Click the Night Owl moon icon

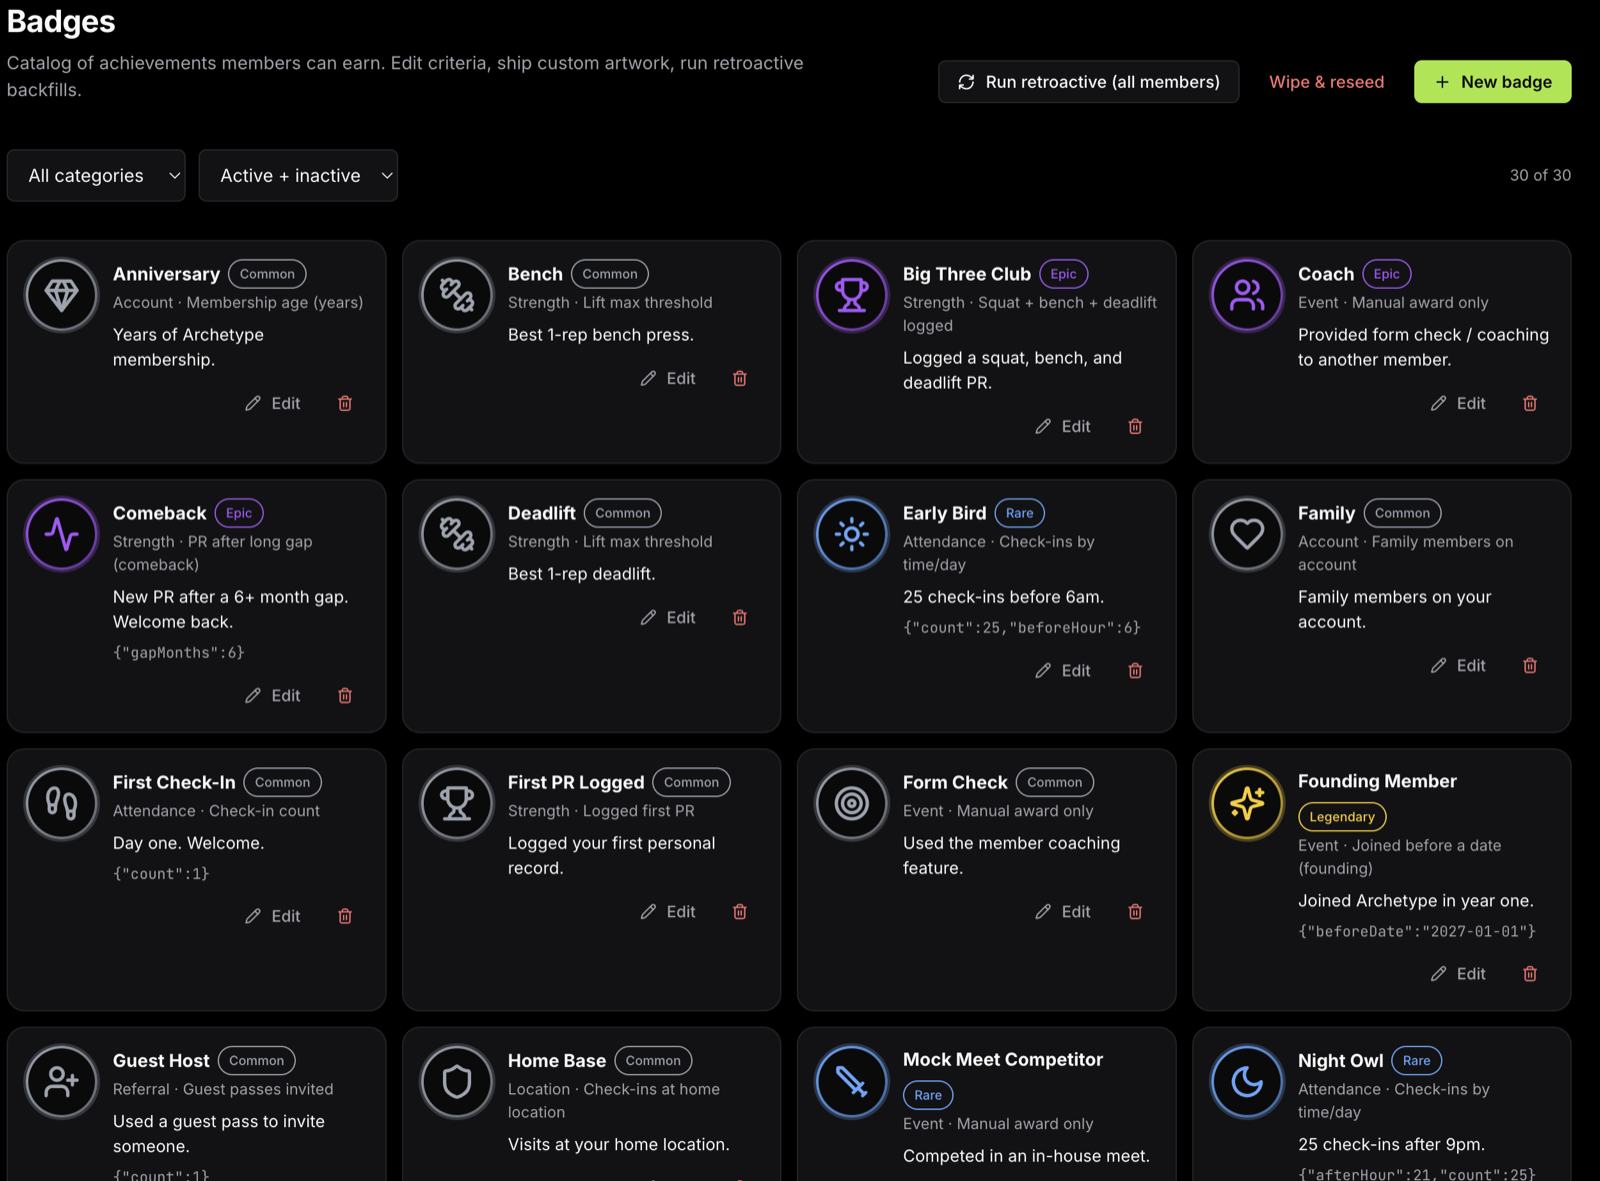(x=1247, y=1081)
